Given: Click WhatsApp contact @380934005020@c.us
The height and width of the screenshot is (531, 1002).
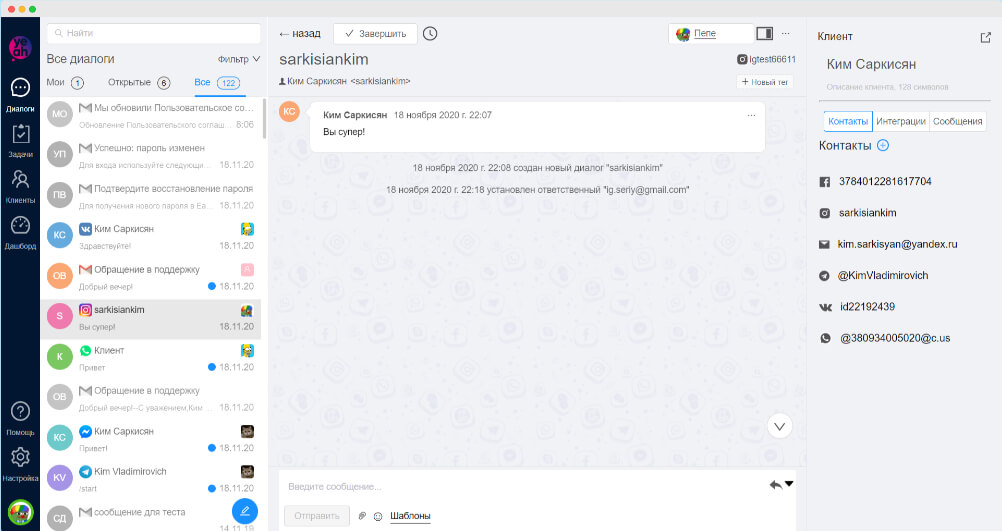Looking at the screenshot, I should click(x=895, y=338).
